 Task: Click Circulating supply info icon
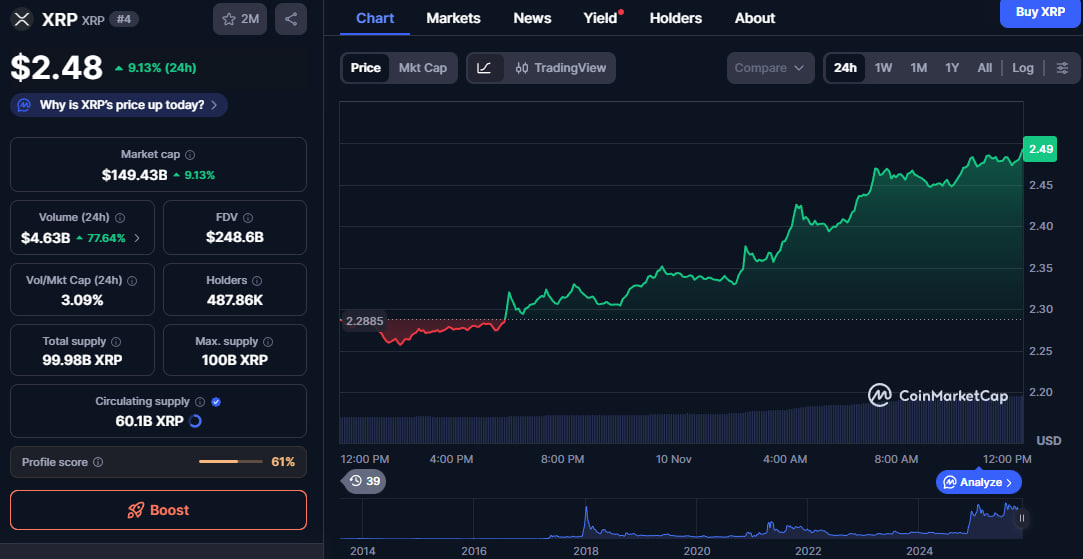pos(200,401)
